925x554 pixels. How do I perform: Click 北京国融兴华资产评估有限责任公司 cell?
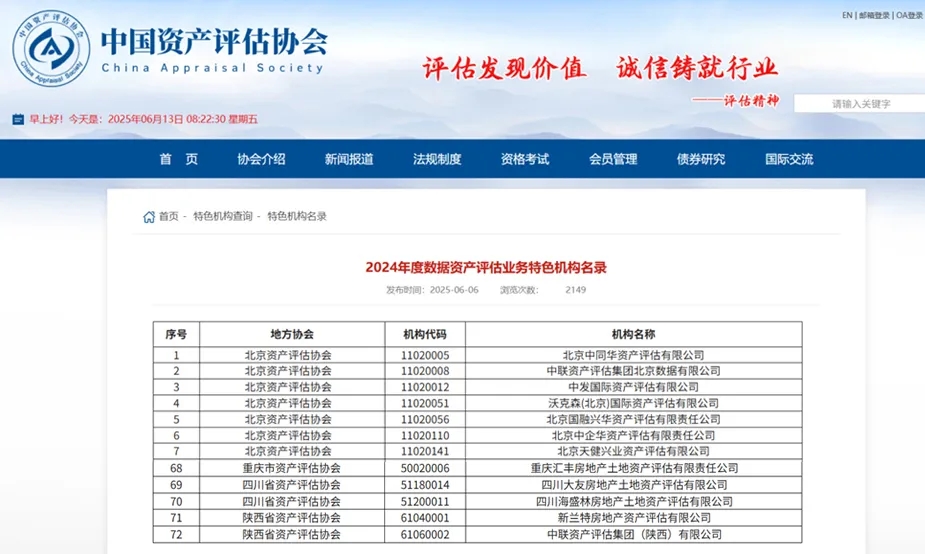pyautogui.click(x=634, y=419)
